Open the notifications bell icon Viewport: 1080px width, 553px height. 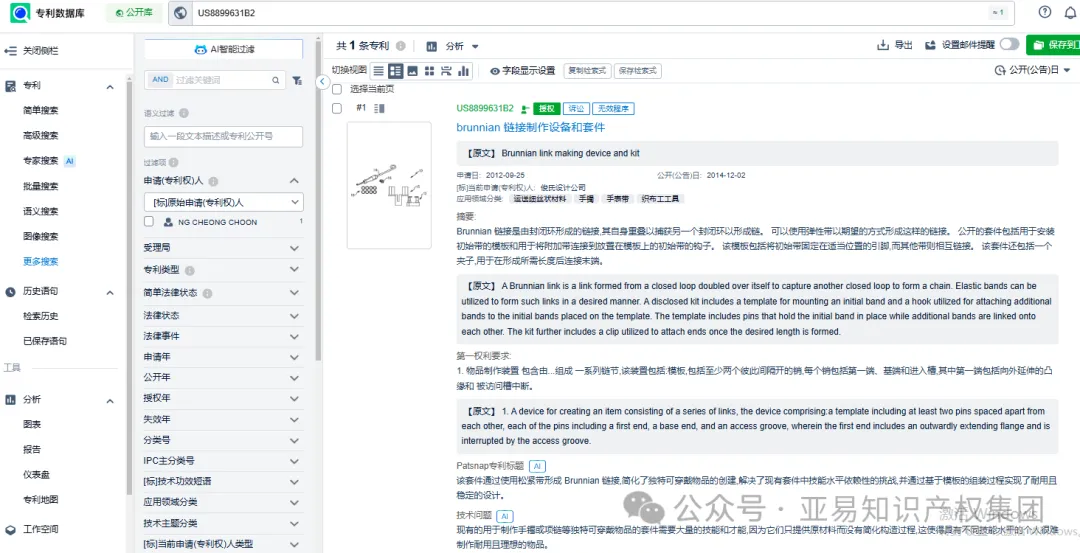coord(1070,12)
